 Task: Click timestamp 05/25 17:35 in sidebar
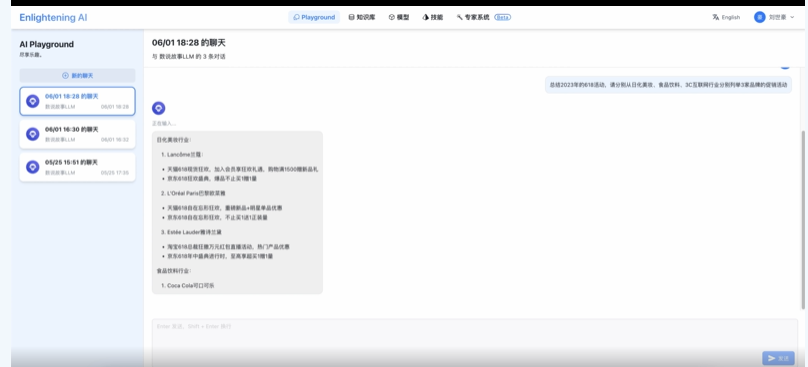(x=115, y=173)
